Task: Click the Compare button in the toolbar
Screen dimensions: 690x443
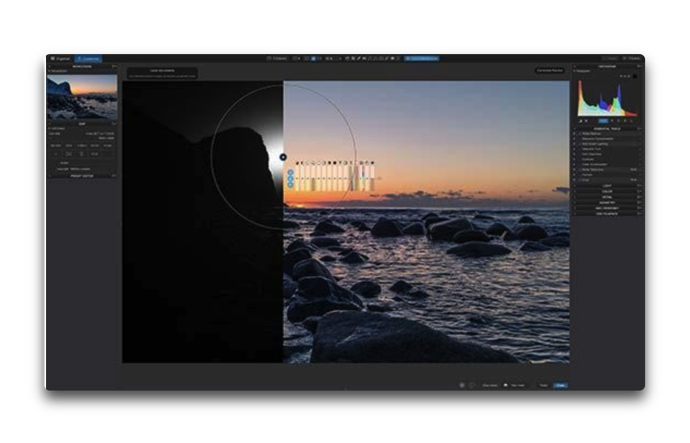Action: 277,59
